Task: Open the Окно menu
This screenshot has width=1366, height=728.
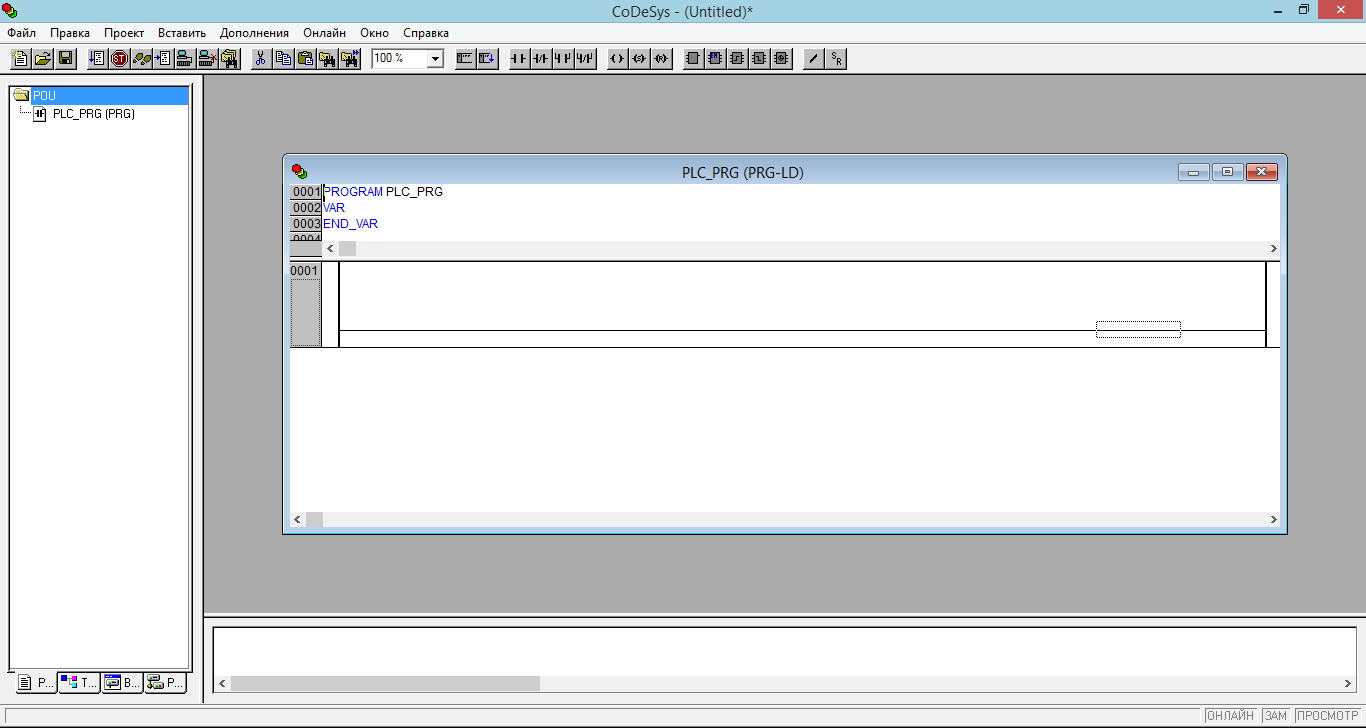Action: tap(374, 33)
